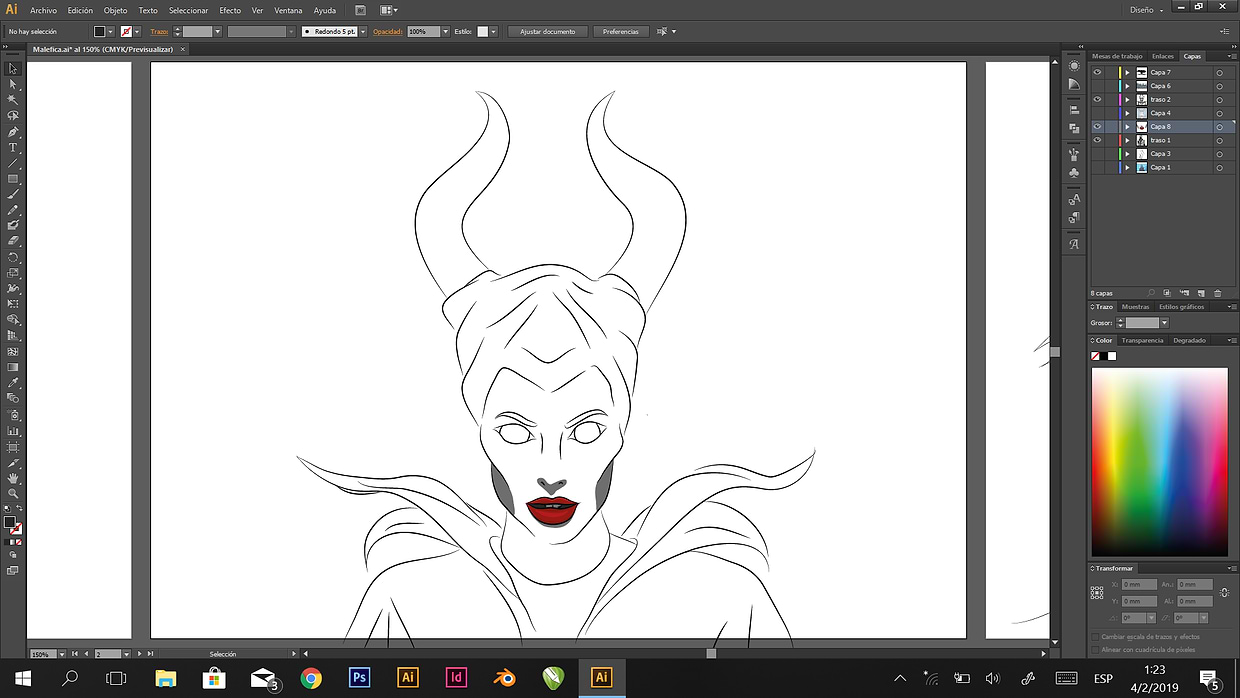Hide the Capa 7 layer
The height and width of the screenshot is (698, 1240).
(1097, 73)
